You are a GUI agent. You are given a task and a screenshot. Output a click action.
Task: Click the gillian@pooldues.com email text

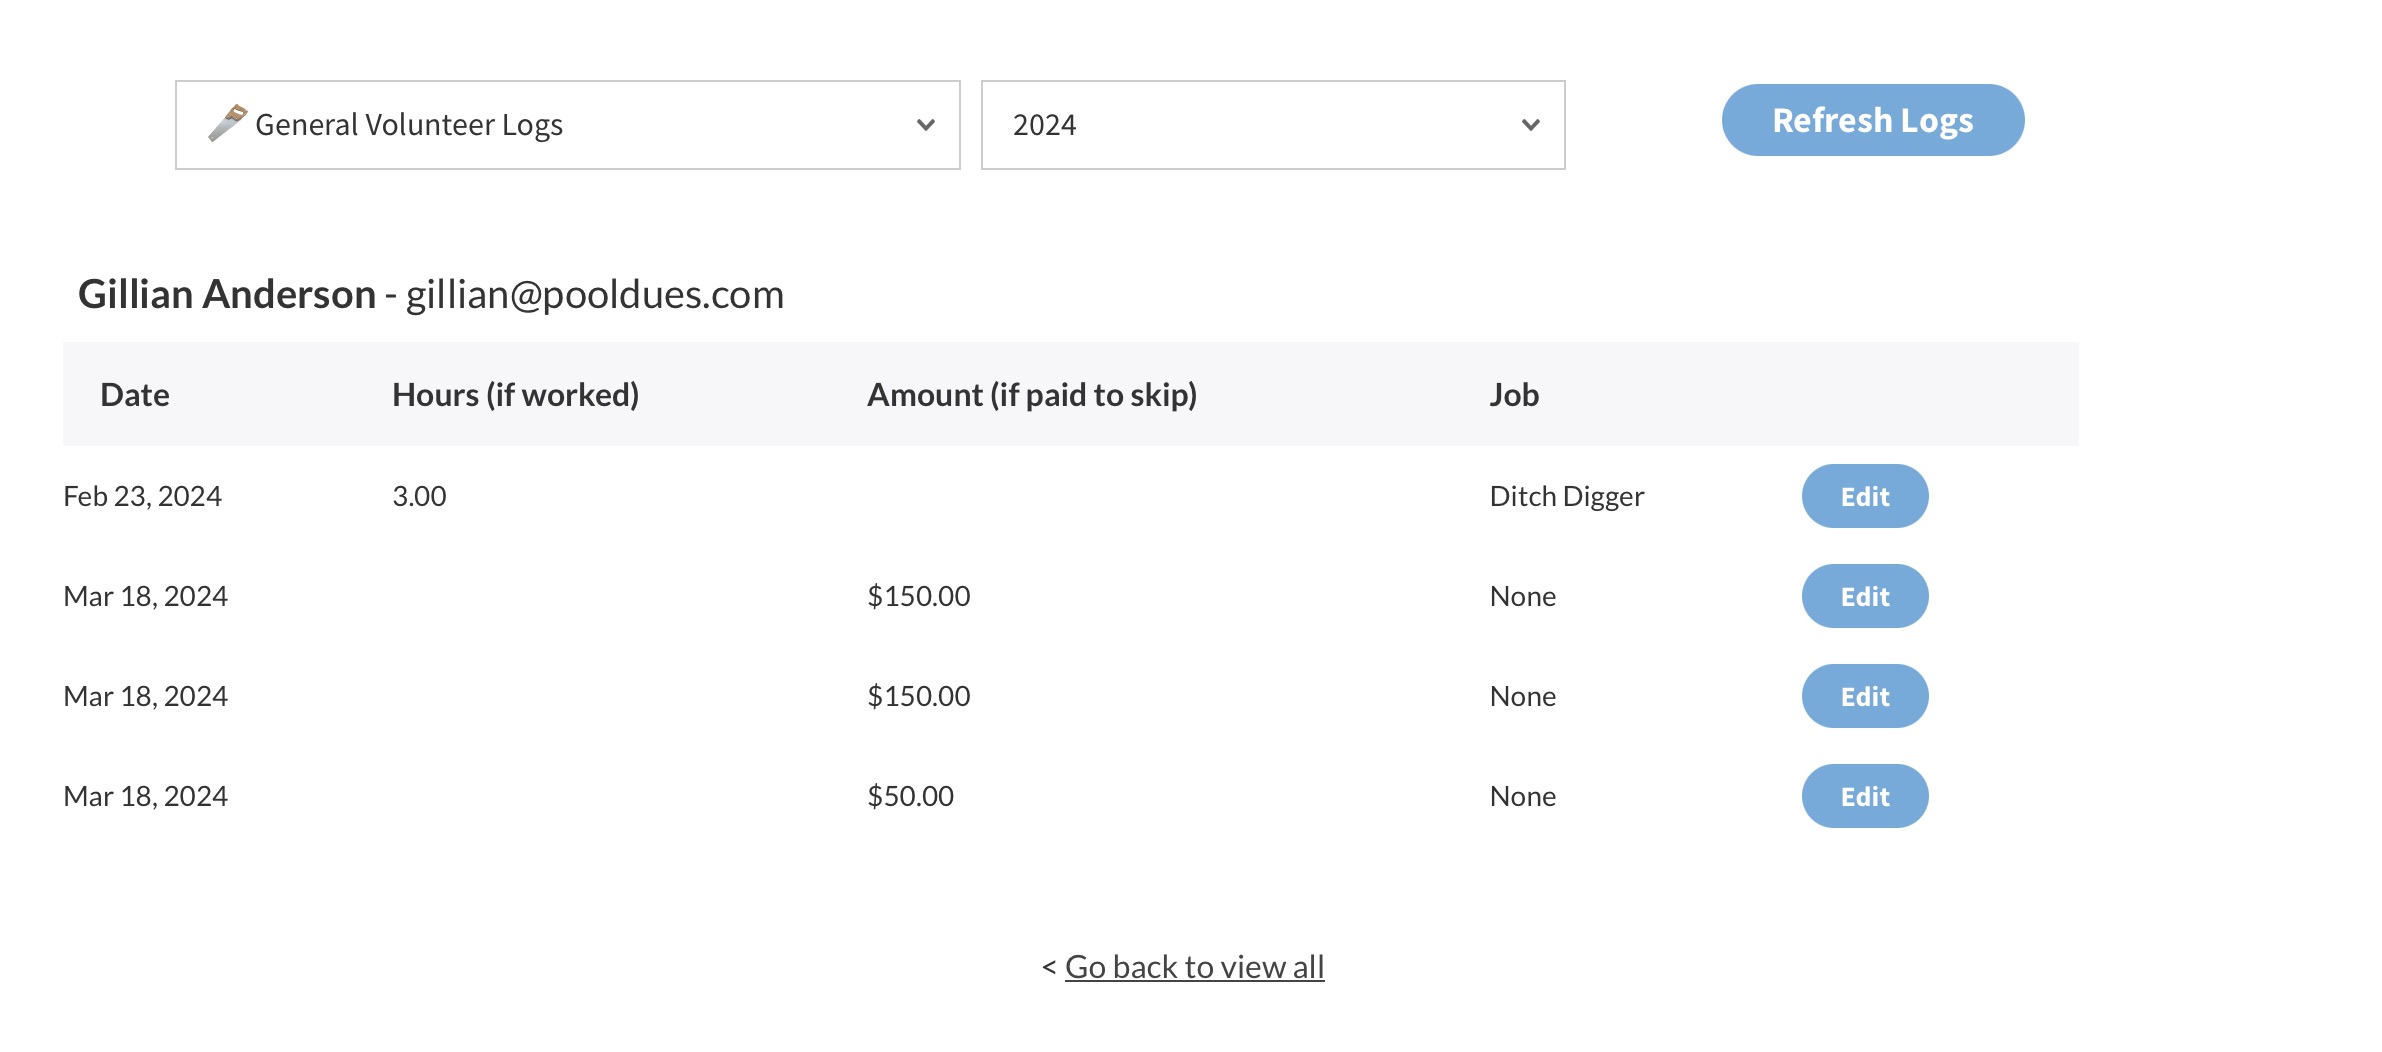point(594,295)
